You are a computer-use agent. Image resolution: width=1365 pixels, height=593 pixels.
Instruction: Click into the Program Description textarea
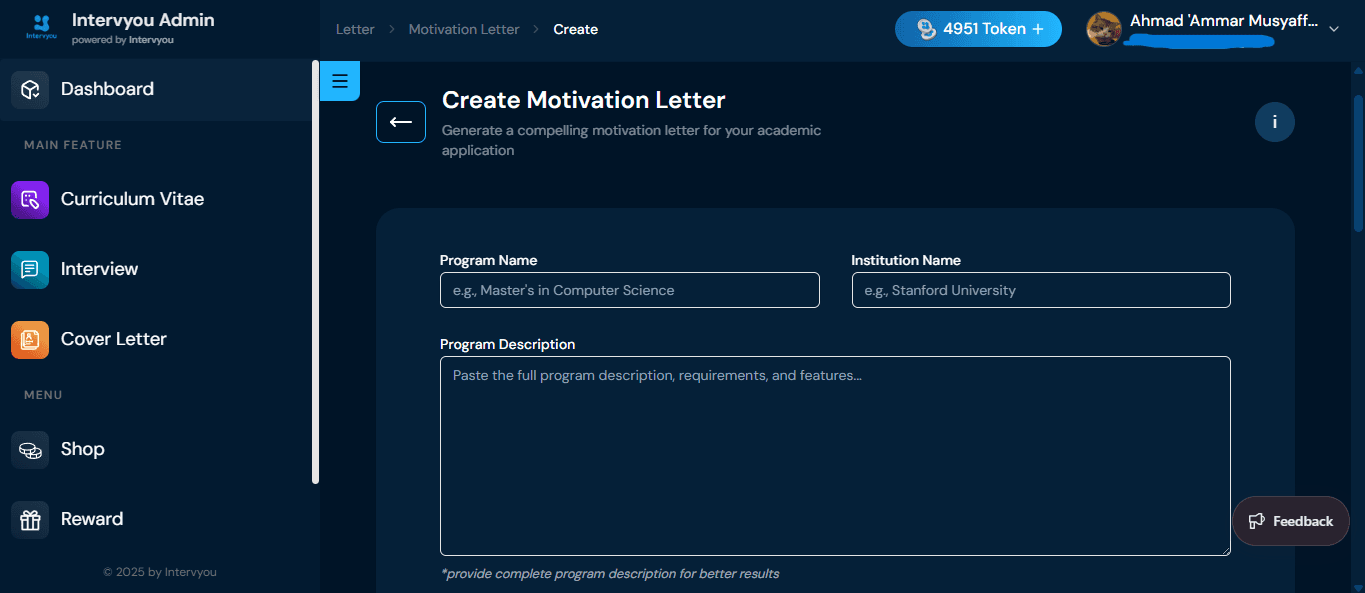point(835,456)
